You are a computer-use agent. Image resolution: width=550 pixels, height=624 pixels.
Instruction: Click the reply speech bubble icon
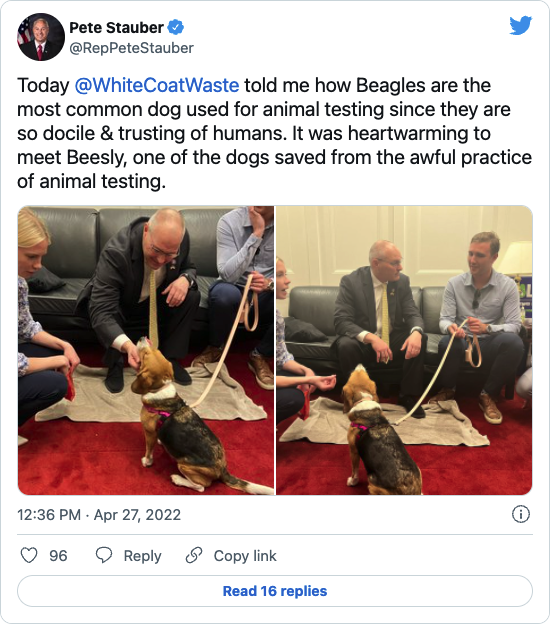[104, 555]
